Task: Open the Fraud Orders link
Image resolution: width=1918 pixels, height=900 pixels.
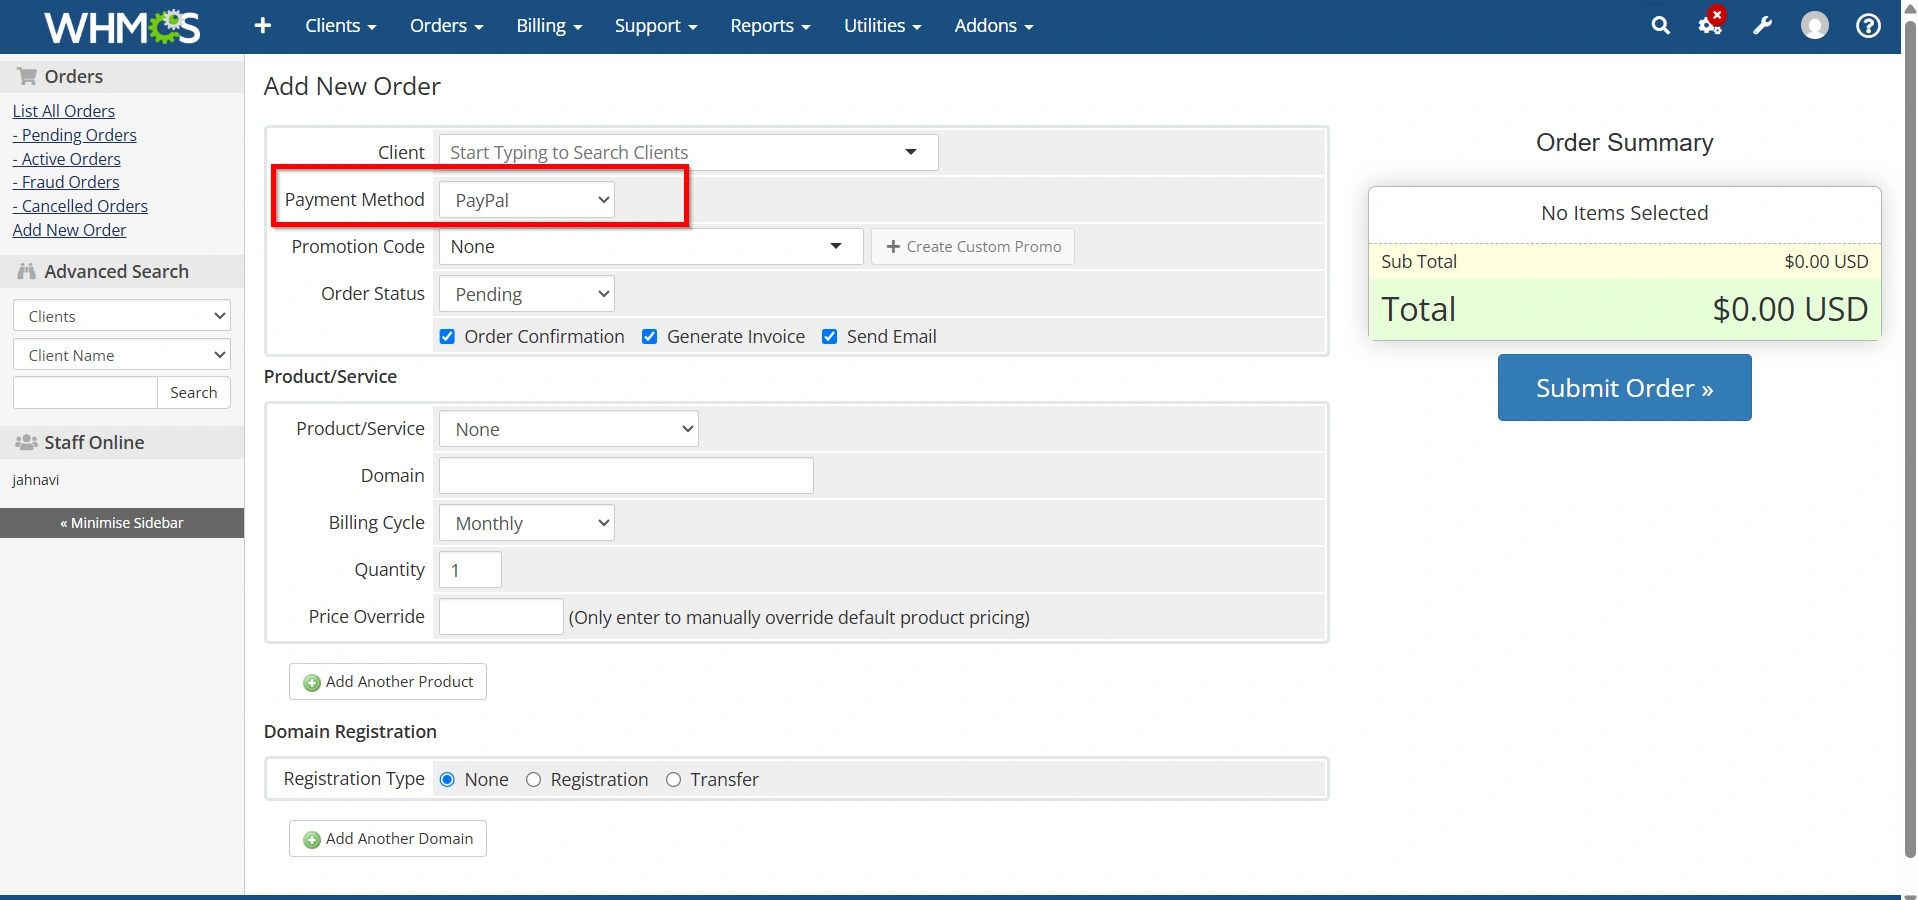Action: click(66, 182)
